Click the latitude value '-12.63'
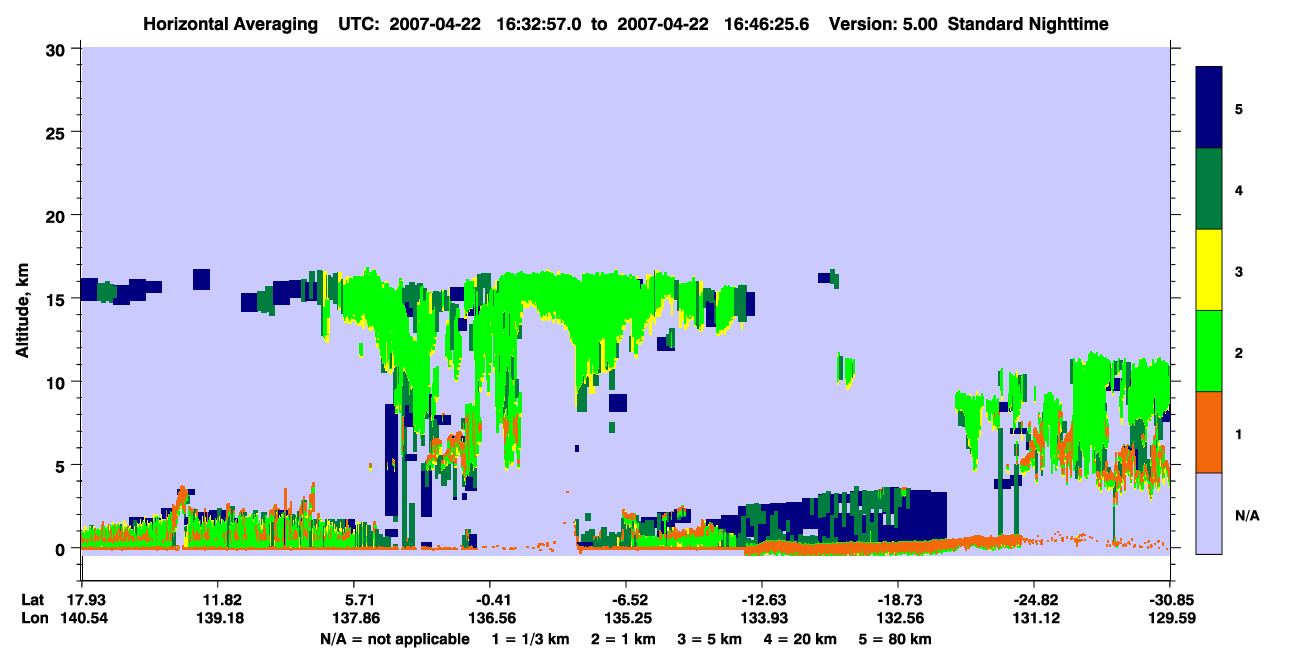The image size is (1300, 667). click(761, 600)
